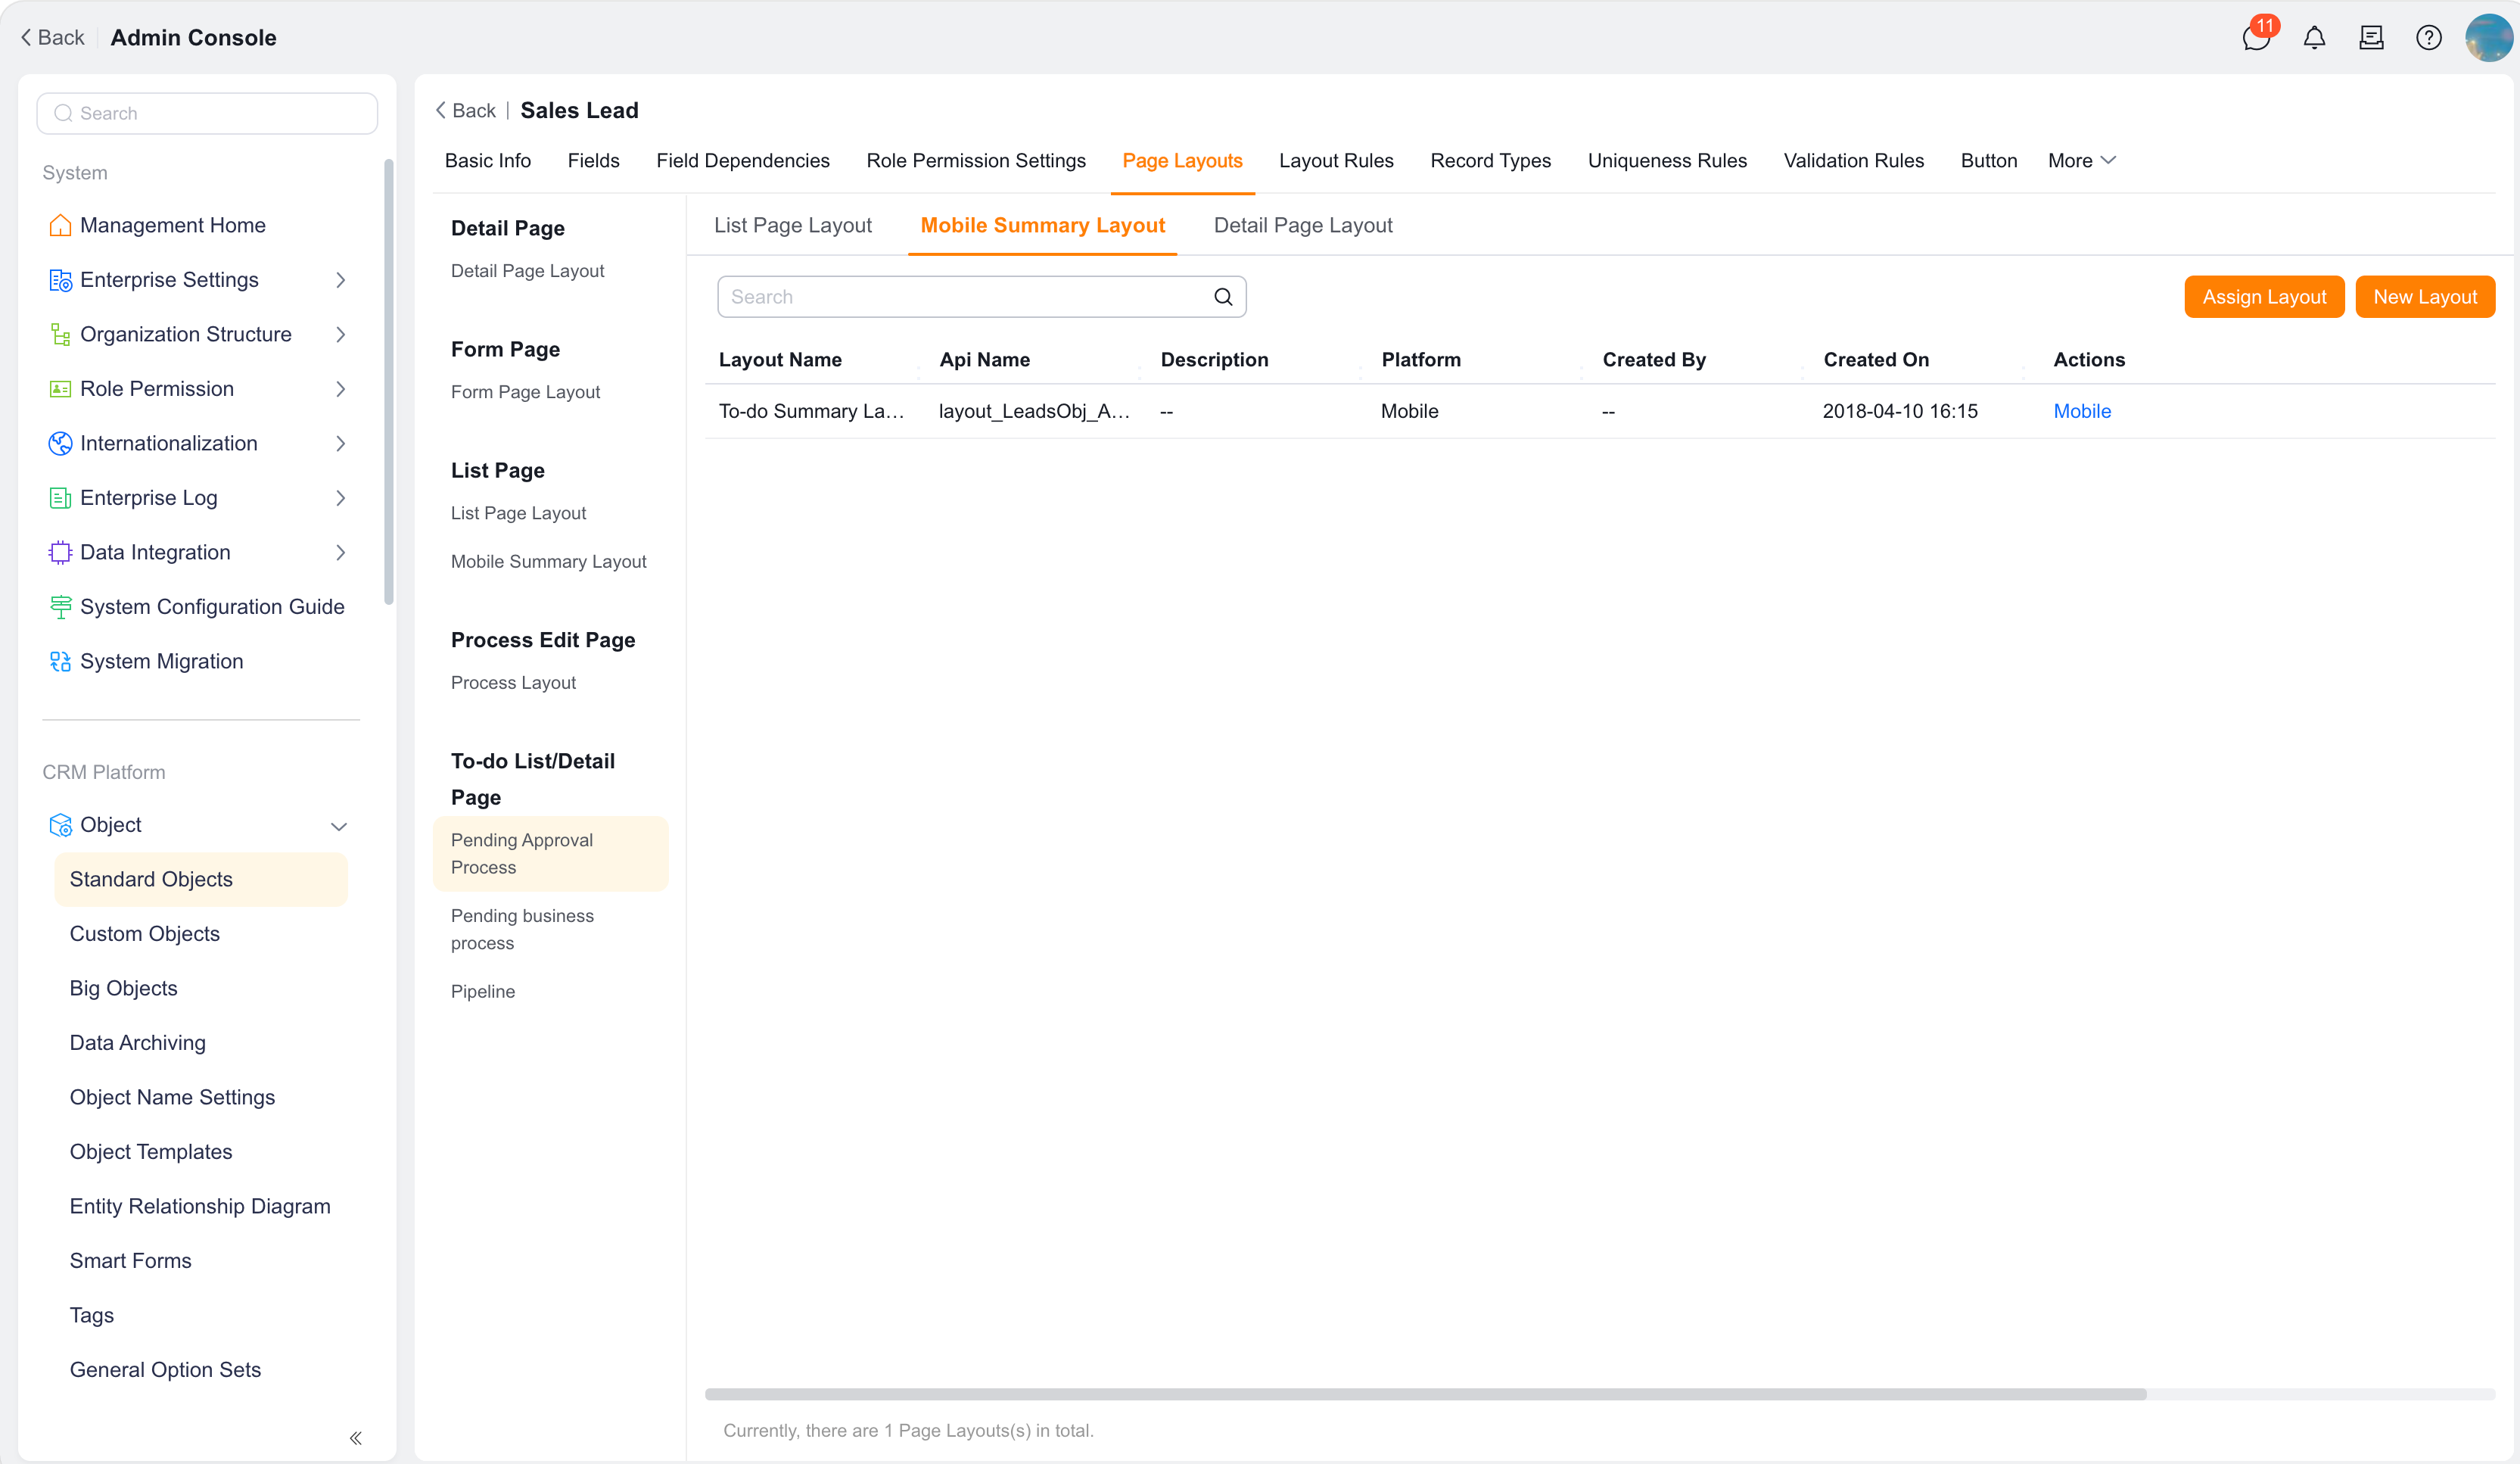Click the Mobile action link in the row
Image resolution: width=2520 pixels, height=1464 pixels.
coord(2082,411)
